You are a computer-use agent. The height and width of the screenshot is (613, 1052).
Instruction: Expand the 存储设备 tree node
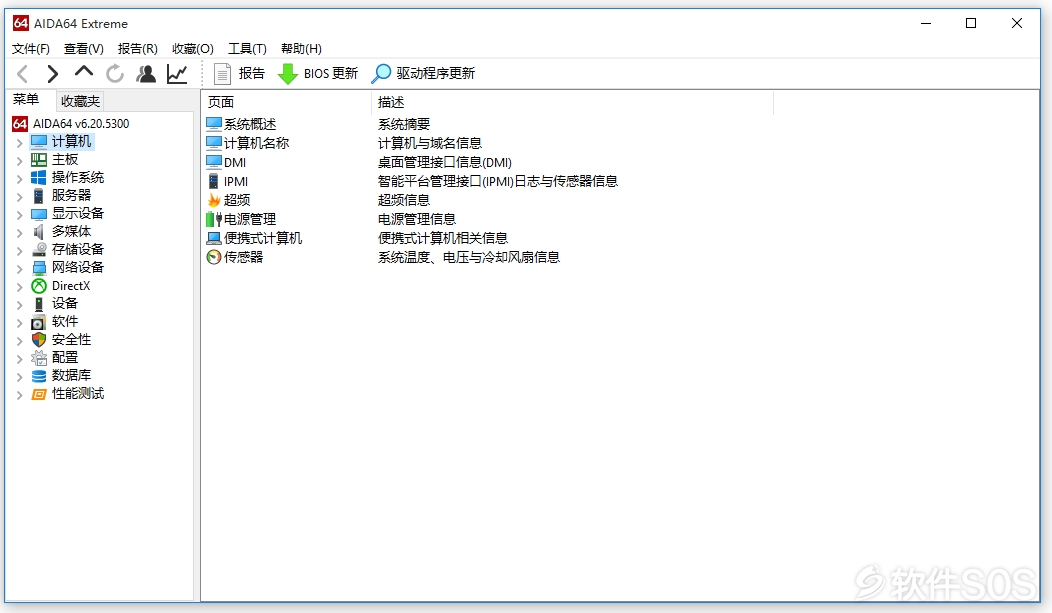(x=19, y=251)
